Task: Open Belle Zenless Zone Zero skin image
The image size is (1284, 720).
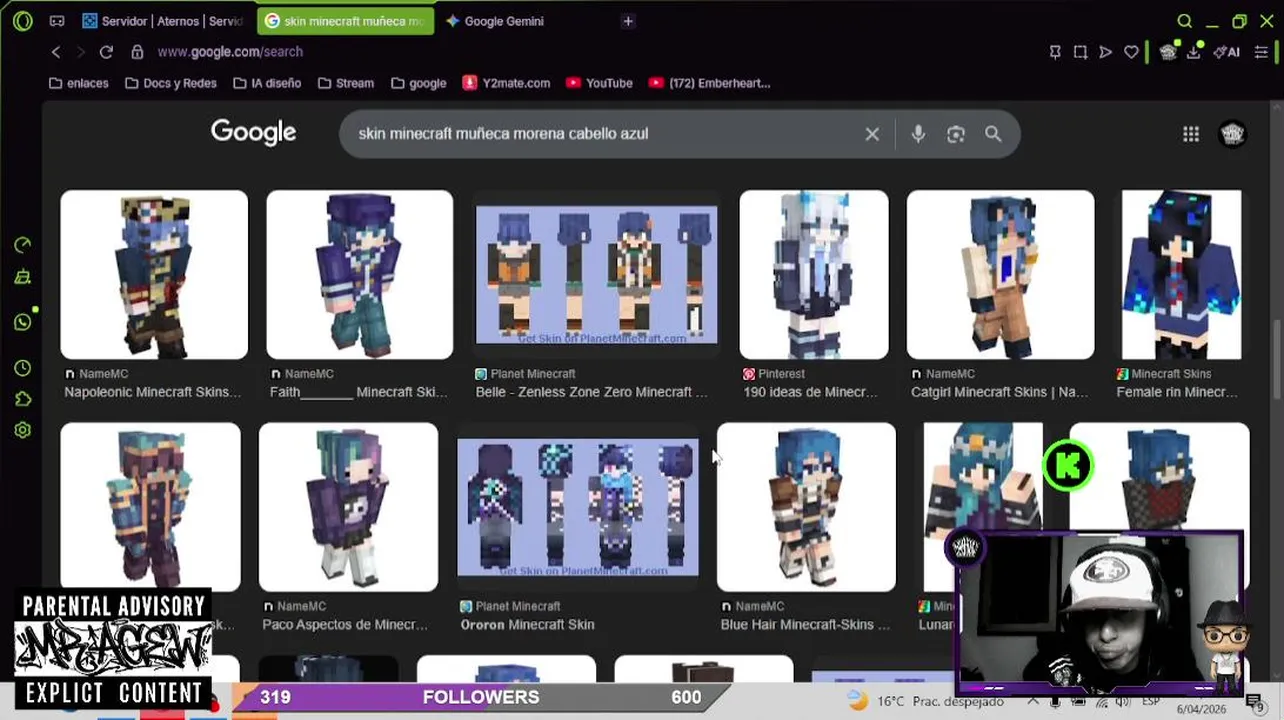Action: (x=596, y=275)
